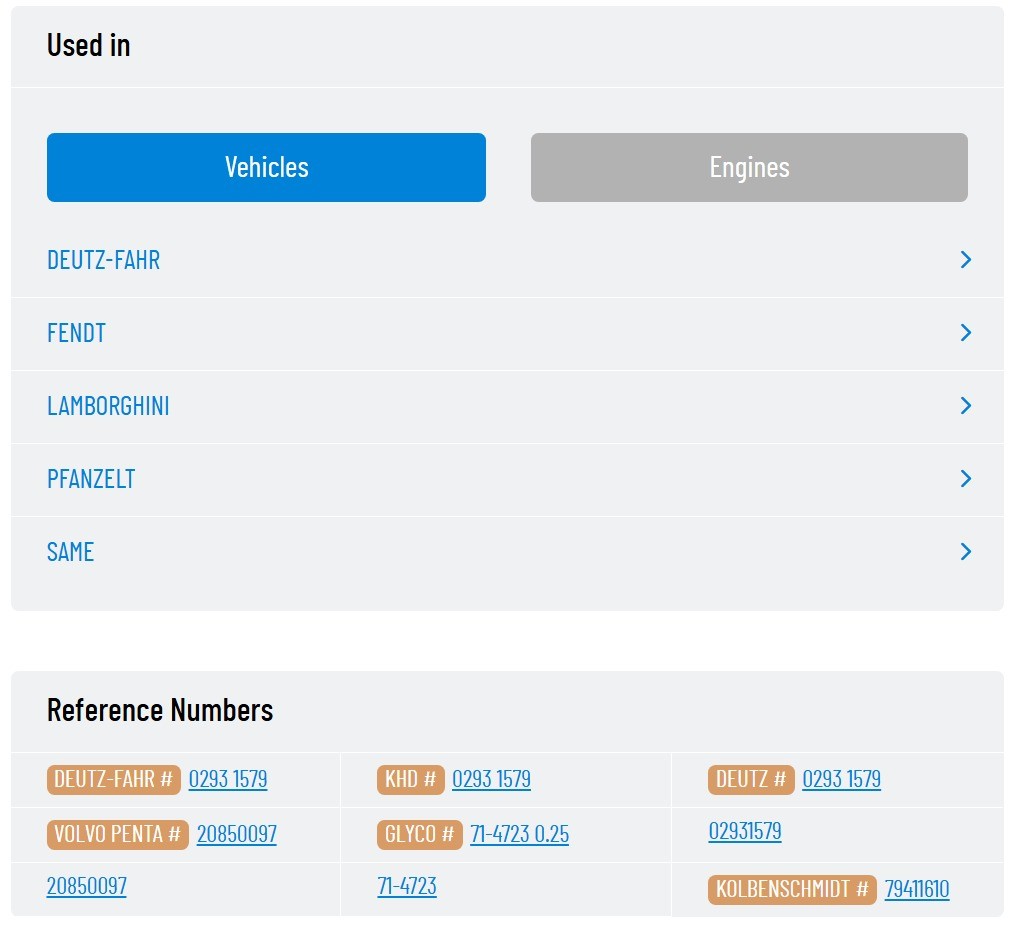Open the SAME vehicle brand
Viewport: 1017px width, 942px height.
[x=70, y=552]
